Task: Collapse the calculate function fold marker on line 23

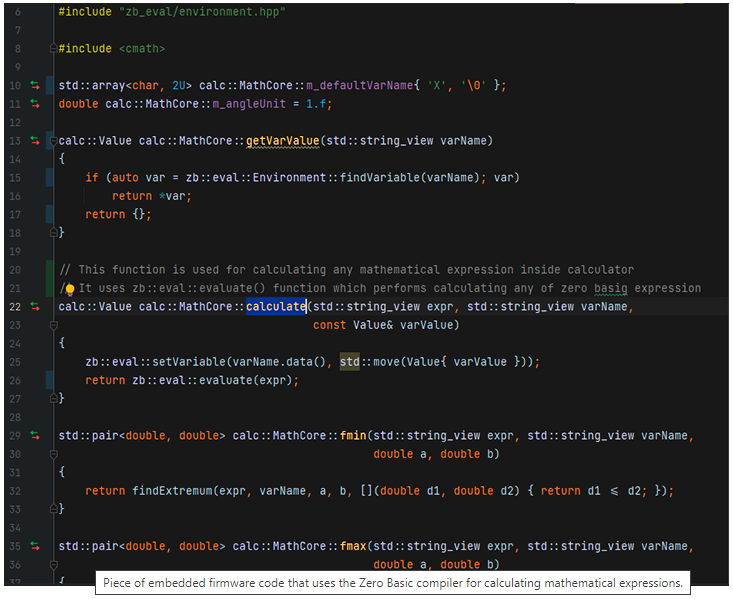Action: point(54,325)
